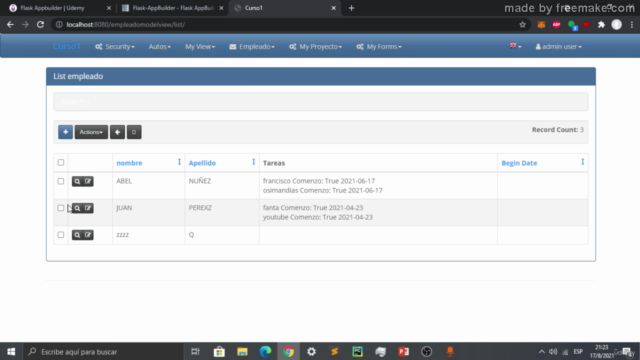
Task: Sort by Apellido using its sort arrow icon
Action: point(253,162)
